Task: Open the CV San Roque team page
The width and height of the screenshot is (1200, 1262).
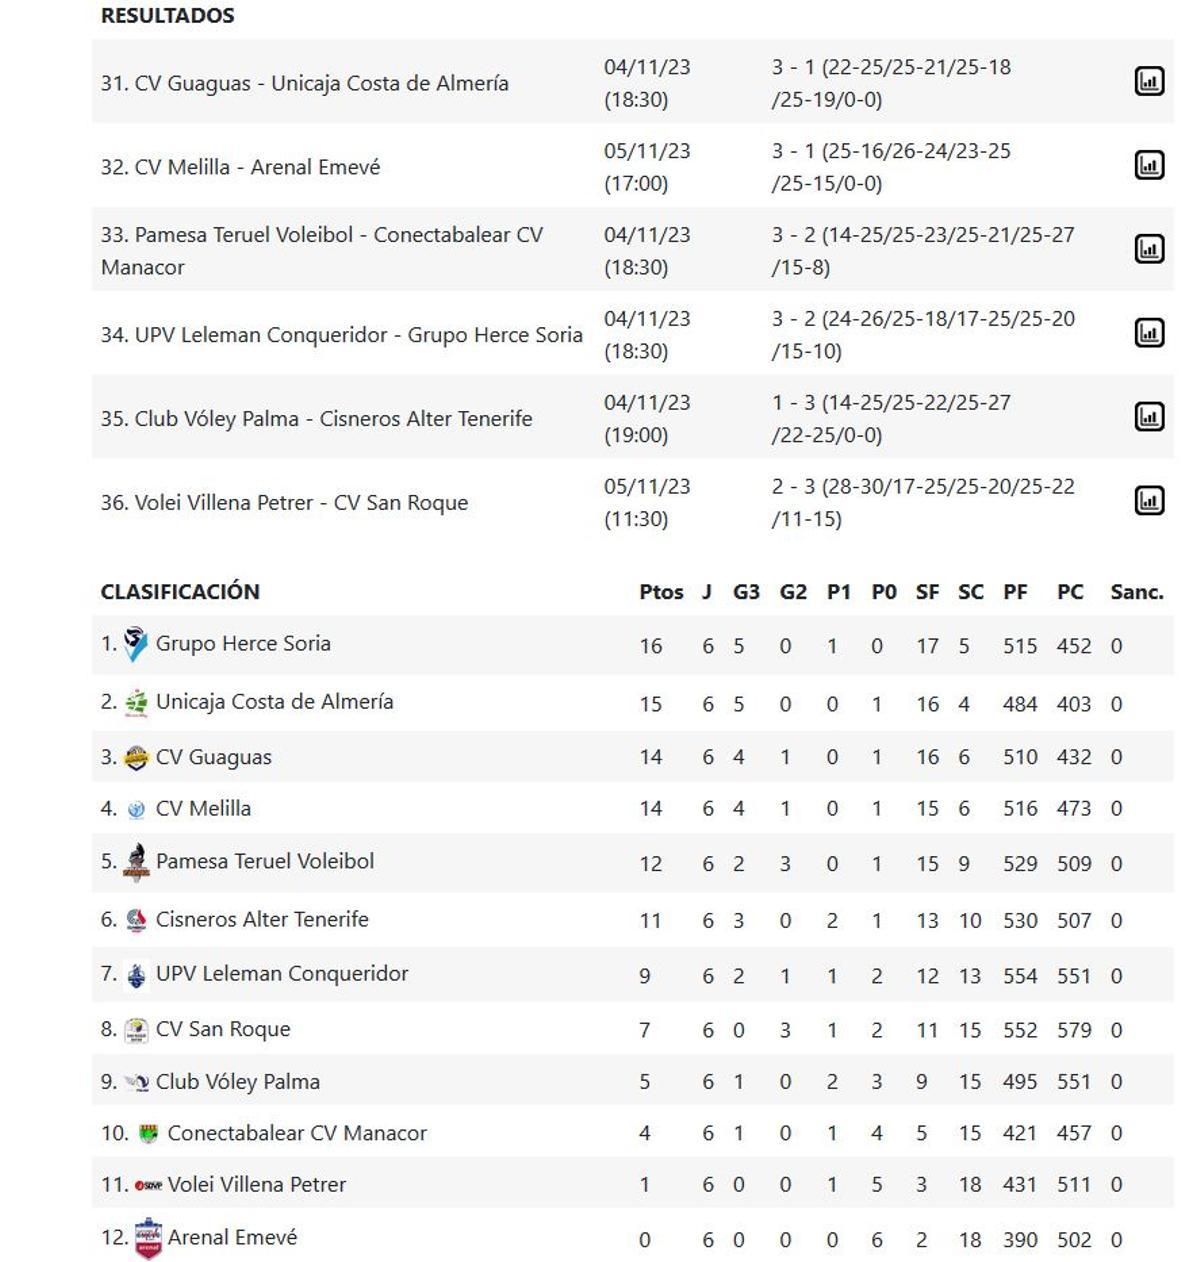Action: click(222, 1028)
